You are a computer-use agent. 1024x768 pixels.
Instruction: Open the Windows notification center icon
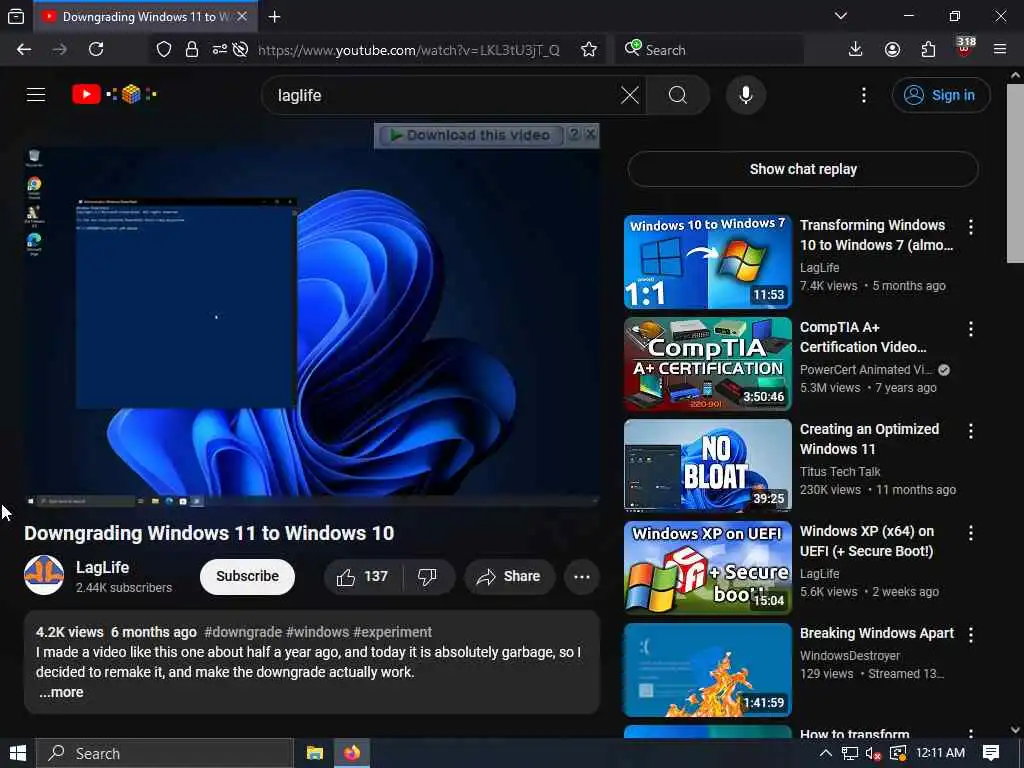coord(991,754)
